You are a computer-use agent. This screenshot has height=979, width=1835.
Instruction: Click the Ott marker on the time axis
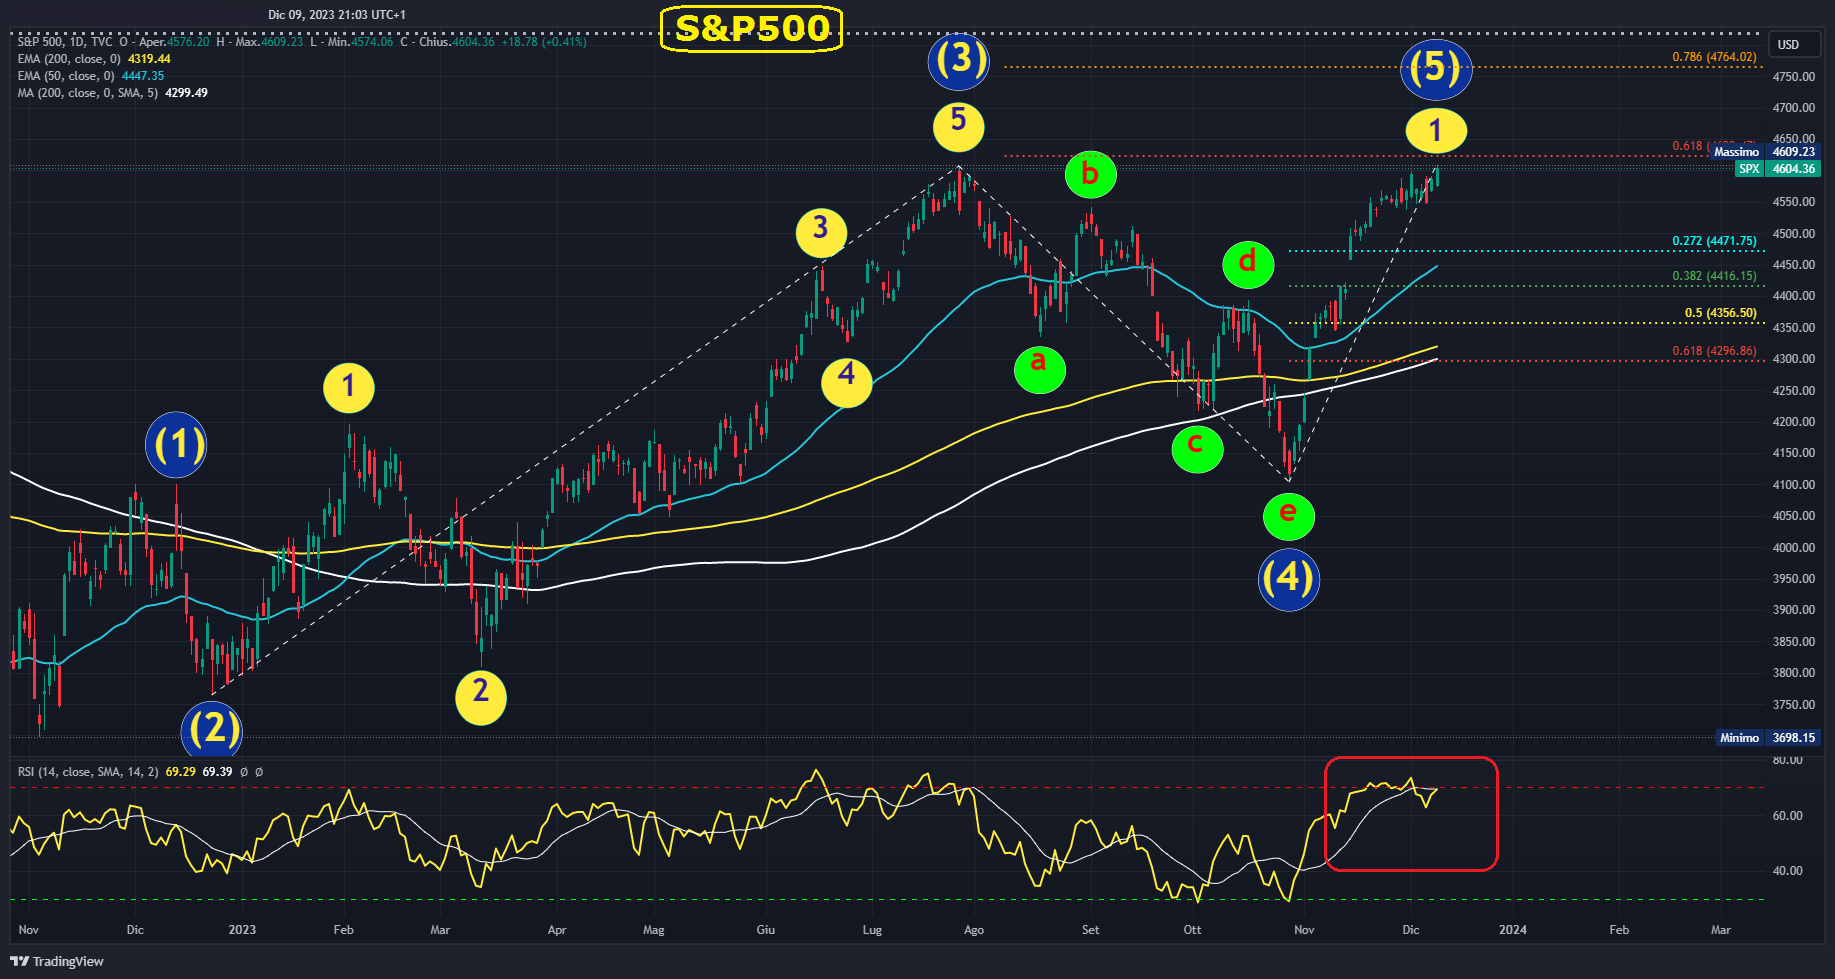point(1192,930)
